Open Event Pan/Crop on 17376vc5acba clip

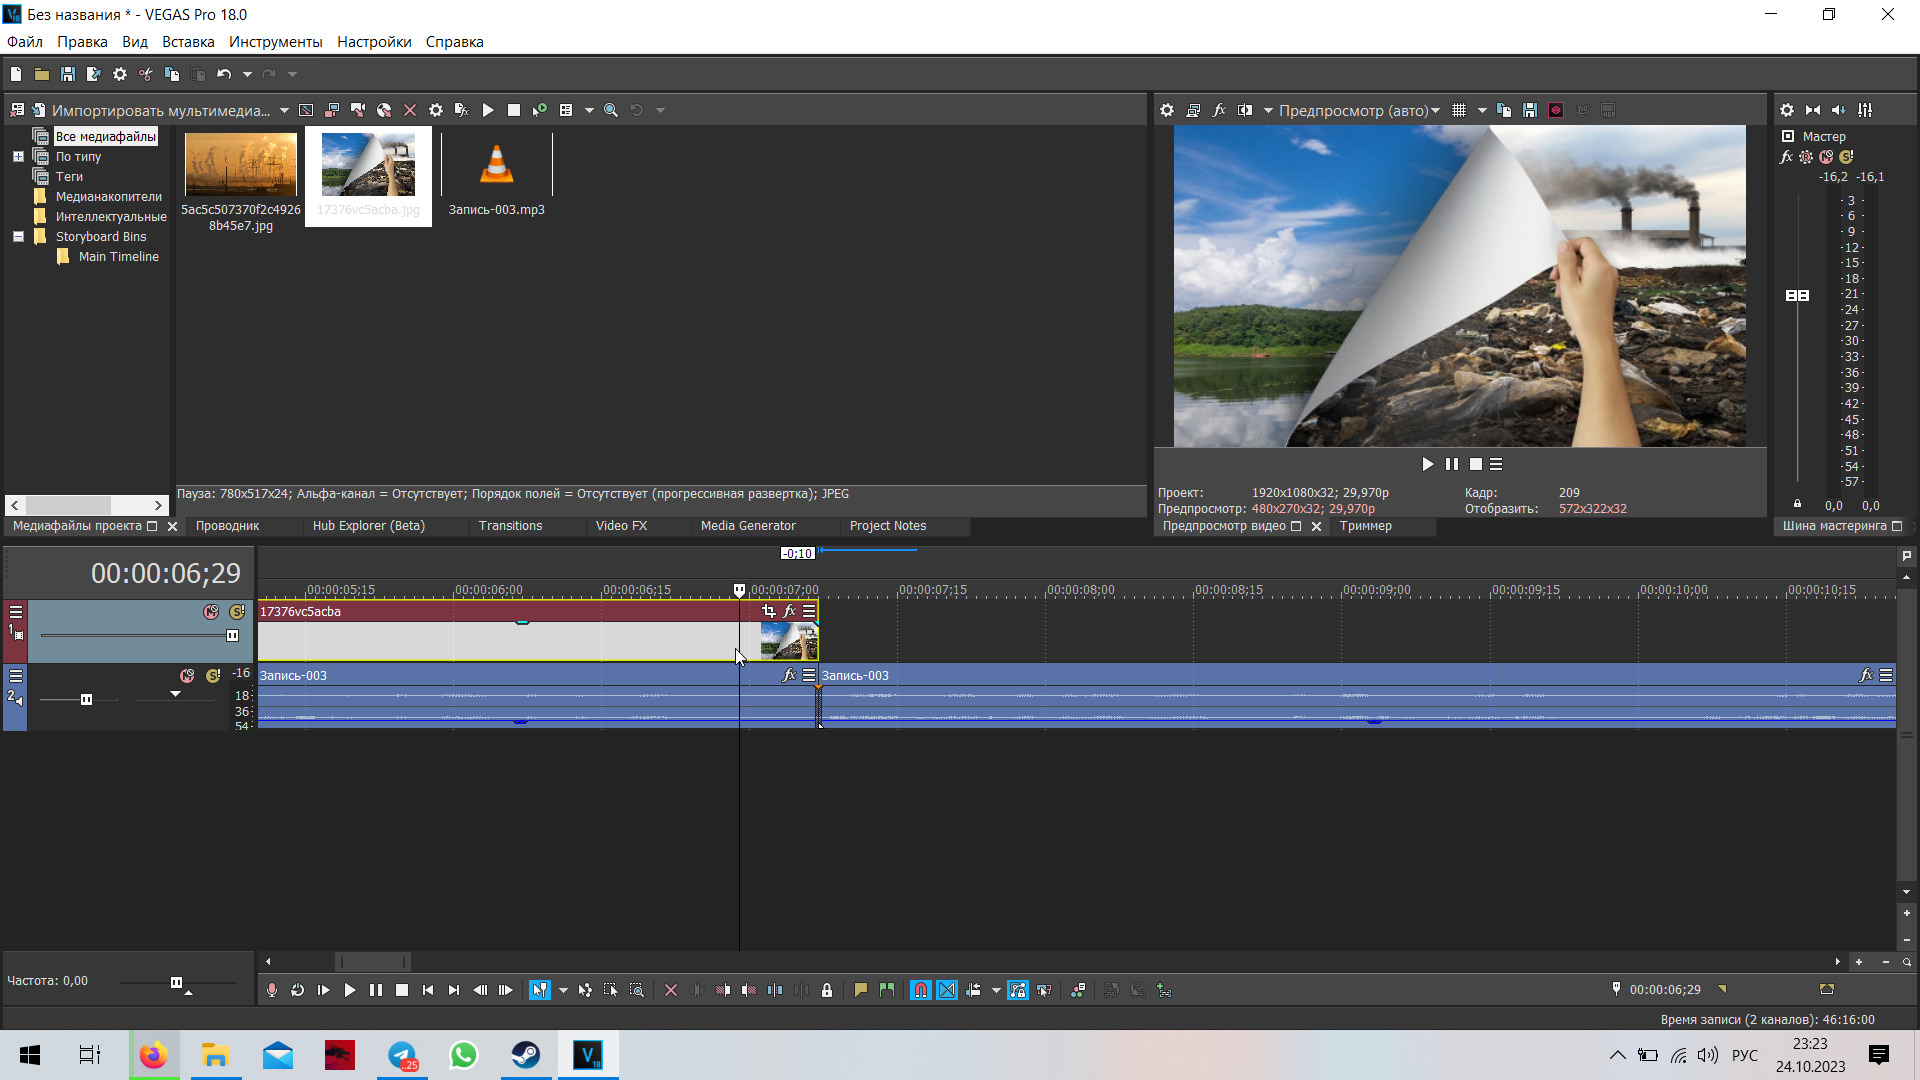768,611
